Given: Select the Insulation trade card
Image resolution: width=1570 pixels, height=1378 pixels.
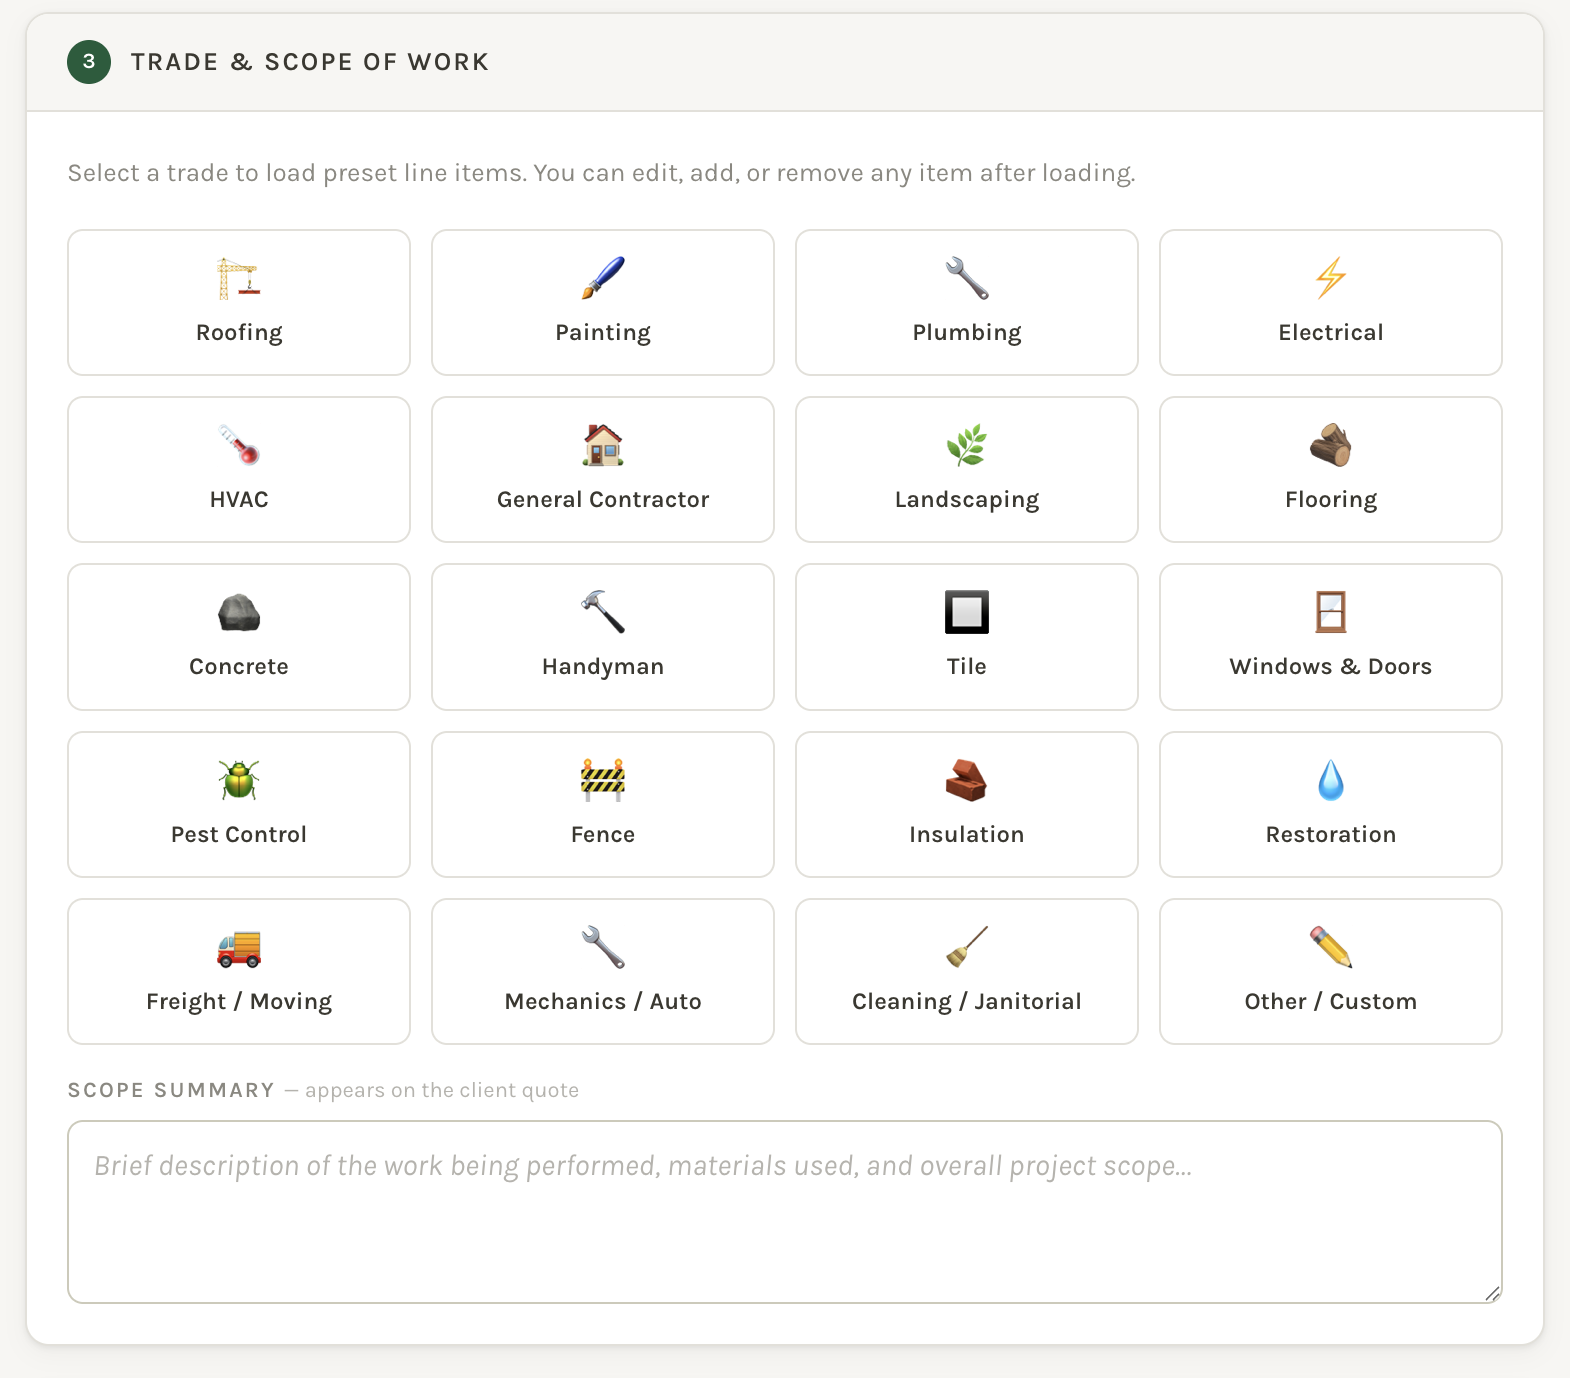Looking at the screenshot, I should (x=967, y=805).
